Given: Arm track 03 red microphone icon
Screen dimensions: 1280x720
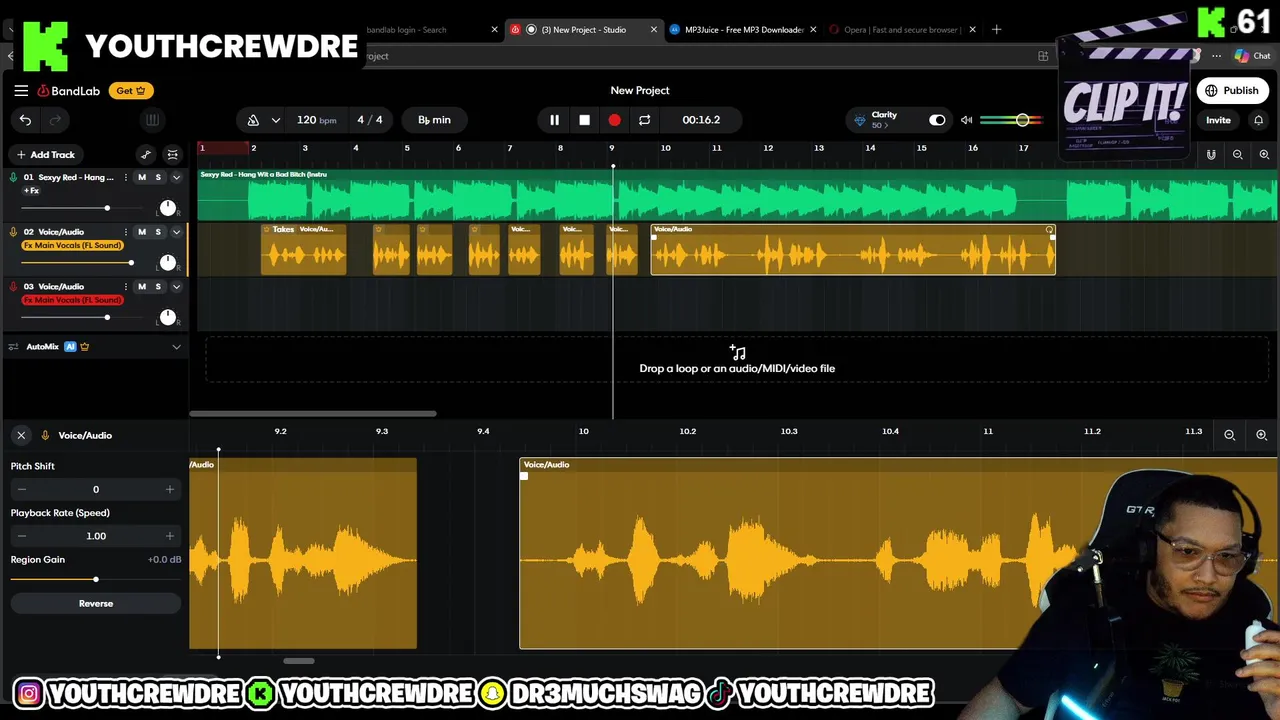Looking at the screenshot, I should (x=13, y=287).
